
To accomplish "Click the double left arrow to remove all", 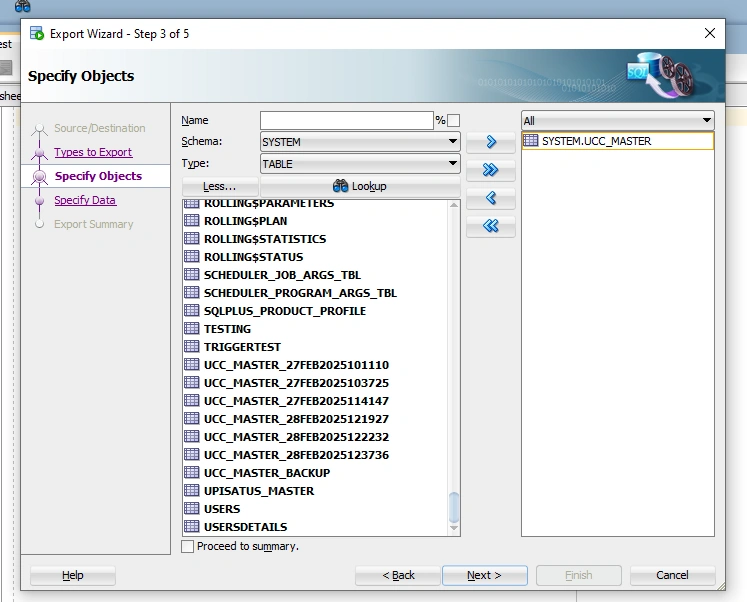I will point(491,226).
